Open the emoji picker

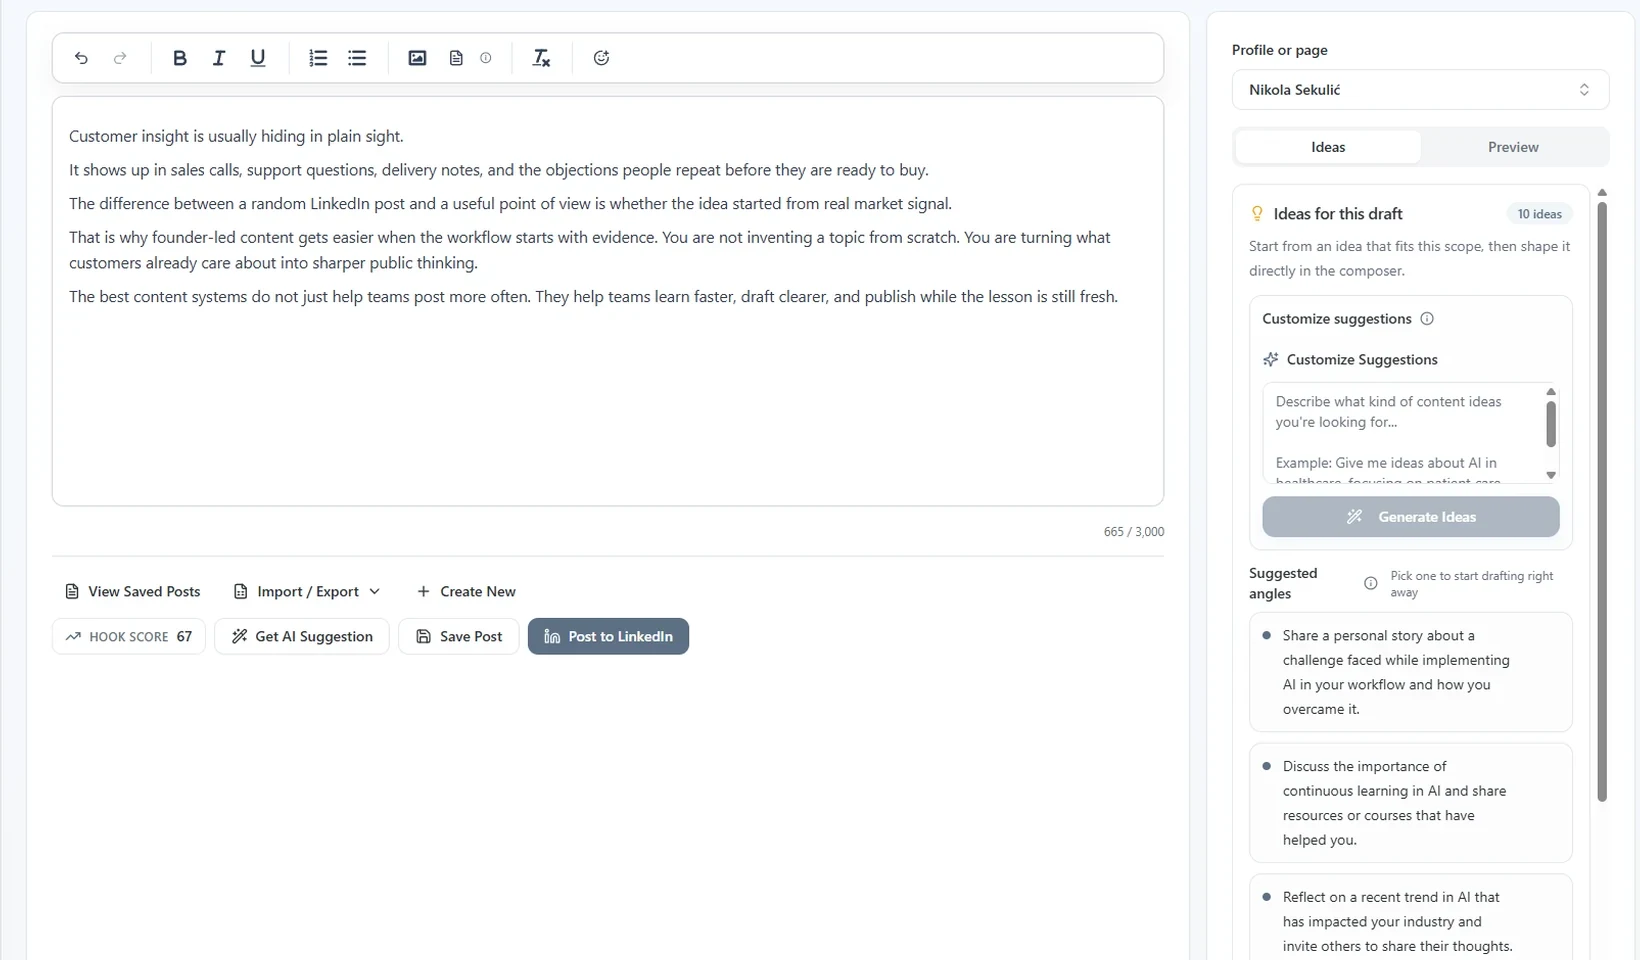click(x=601, y=58)
